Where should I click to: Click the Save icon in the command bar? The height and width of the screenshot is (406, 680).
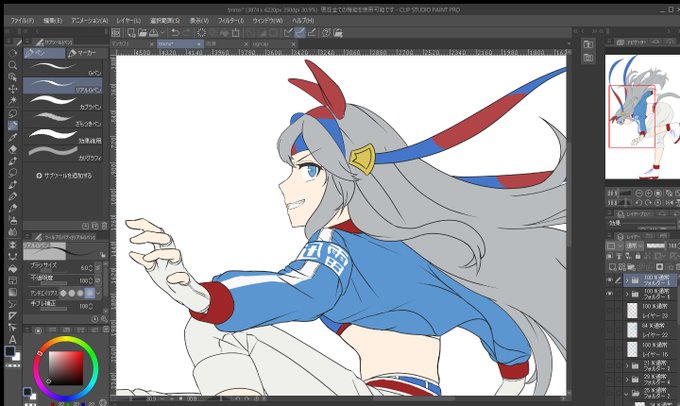click(x=154, y=33)
